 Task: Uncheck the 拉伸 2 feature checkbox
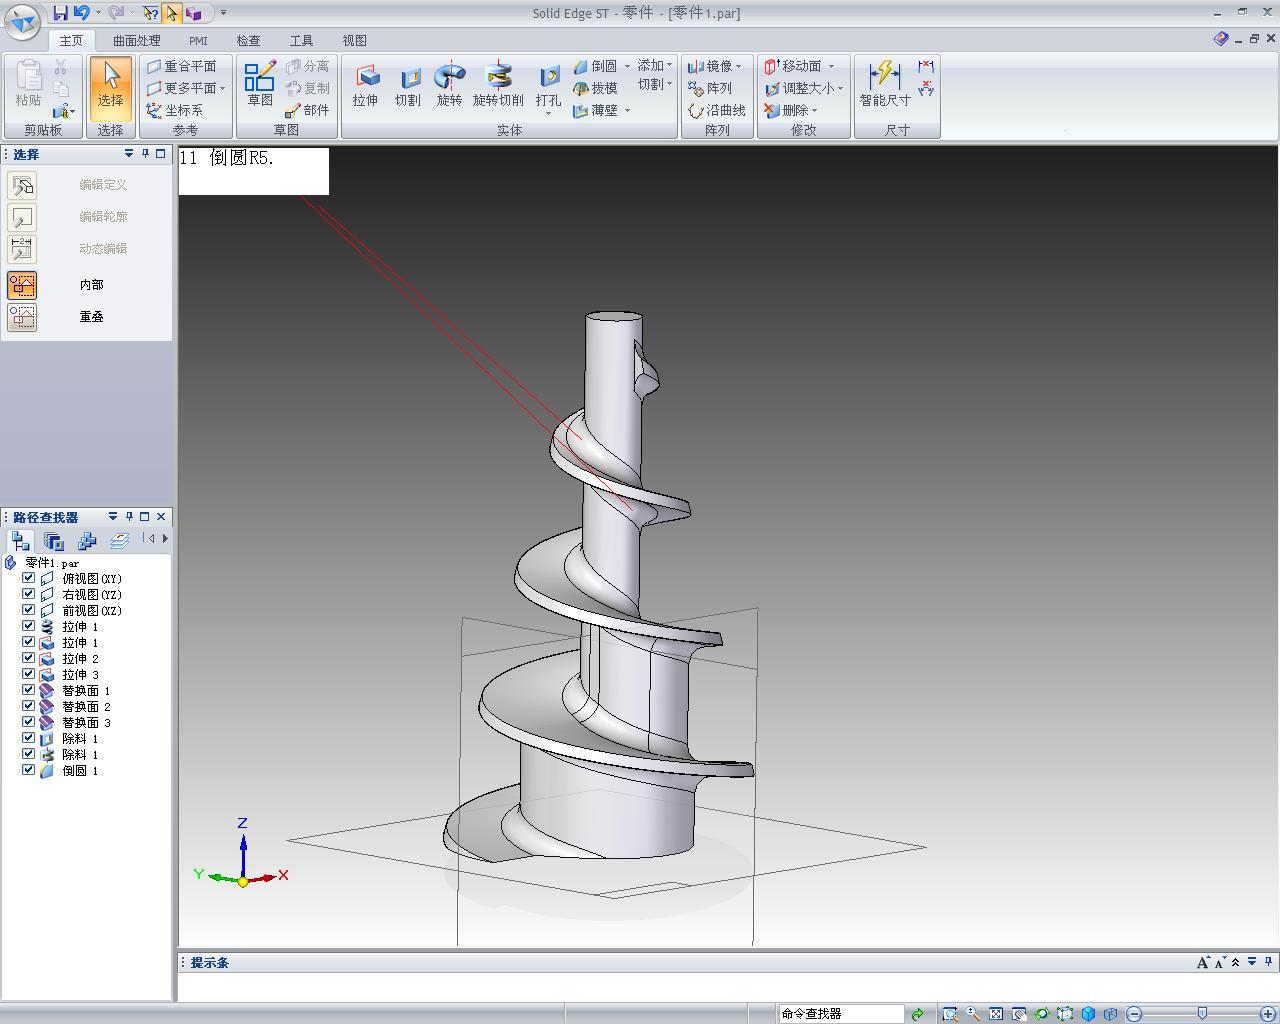tap(28, 658)
